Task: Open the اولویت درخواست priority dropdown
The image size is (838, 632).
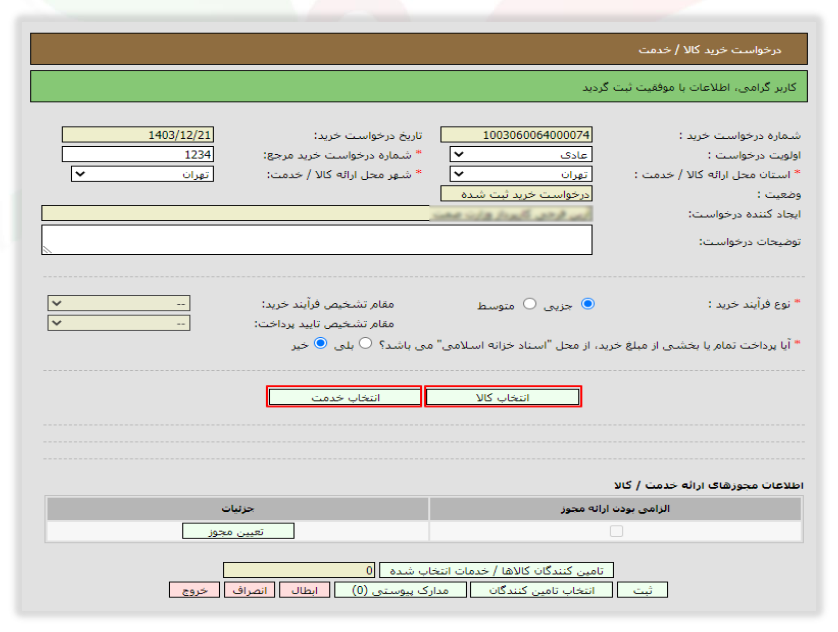Action: coord(521,155)
